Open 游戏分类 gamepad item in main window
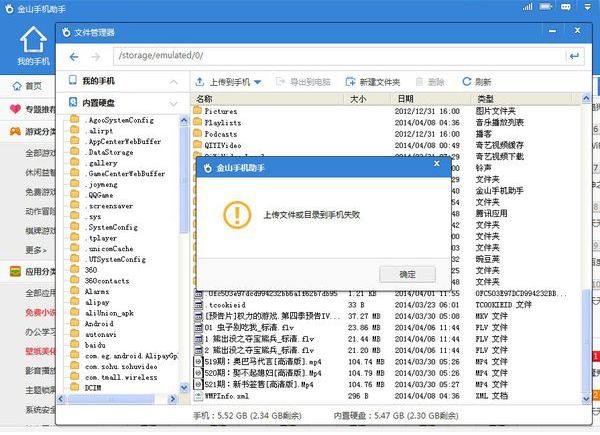The height and width of the screenshot is (435, 600). point(32,132)
